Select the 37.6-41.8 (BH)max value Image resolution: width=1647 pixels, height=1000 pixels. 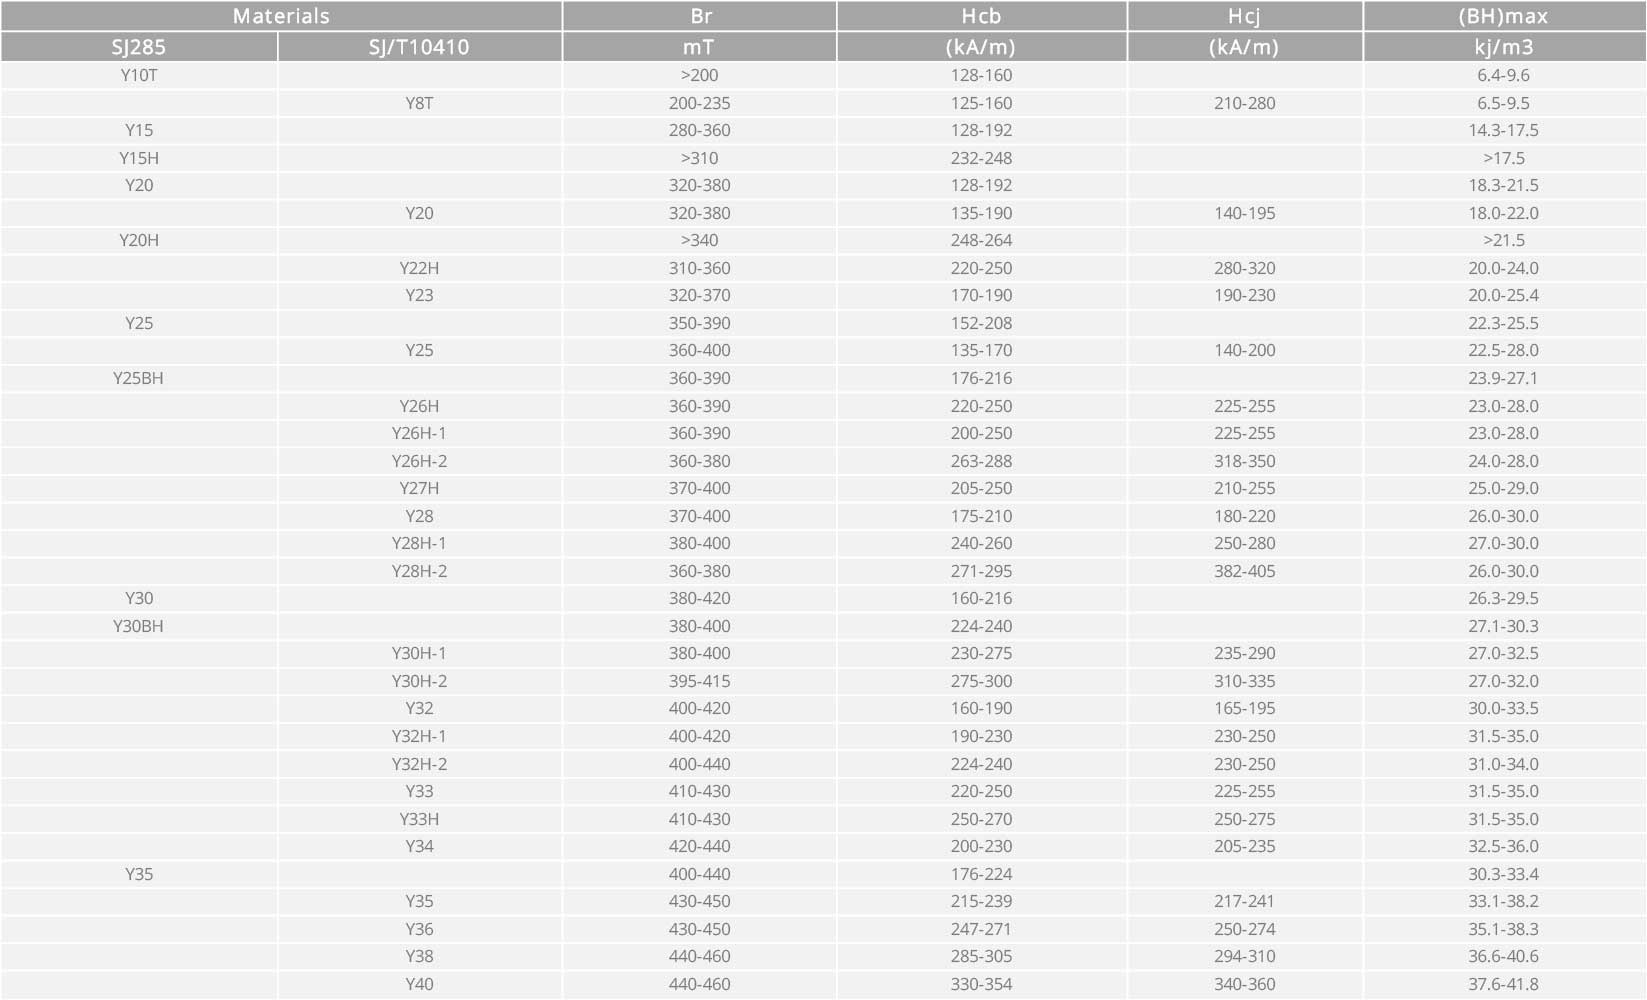point(1503,984)
